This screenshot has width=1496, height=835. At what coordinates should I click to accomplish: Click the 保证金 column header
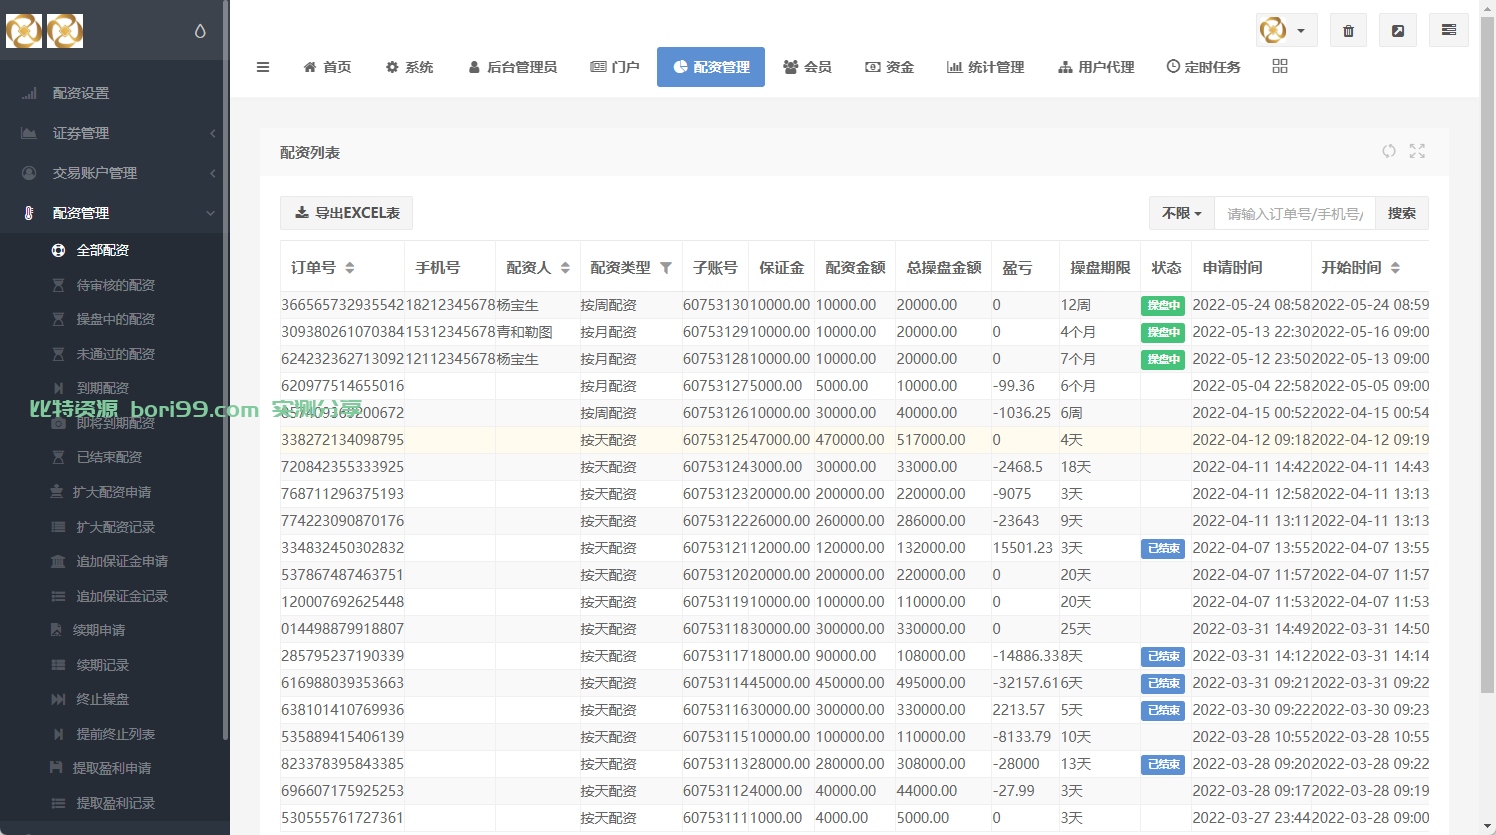click(781, 268)
